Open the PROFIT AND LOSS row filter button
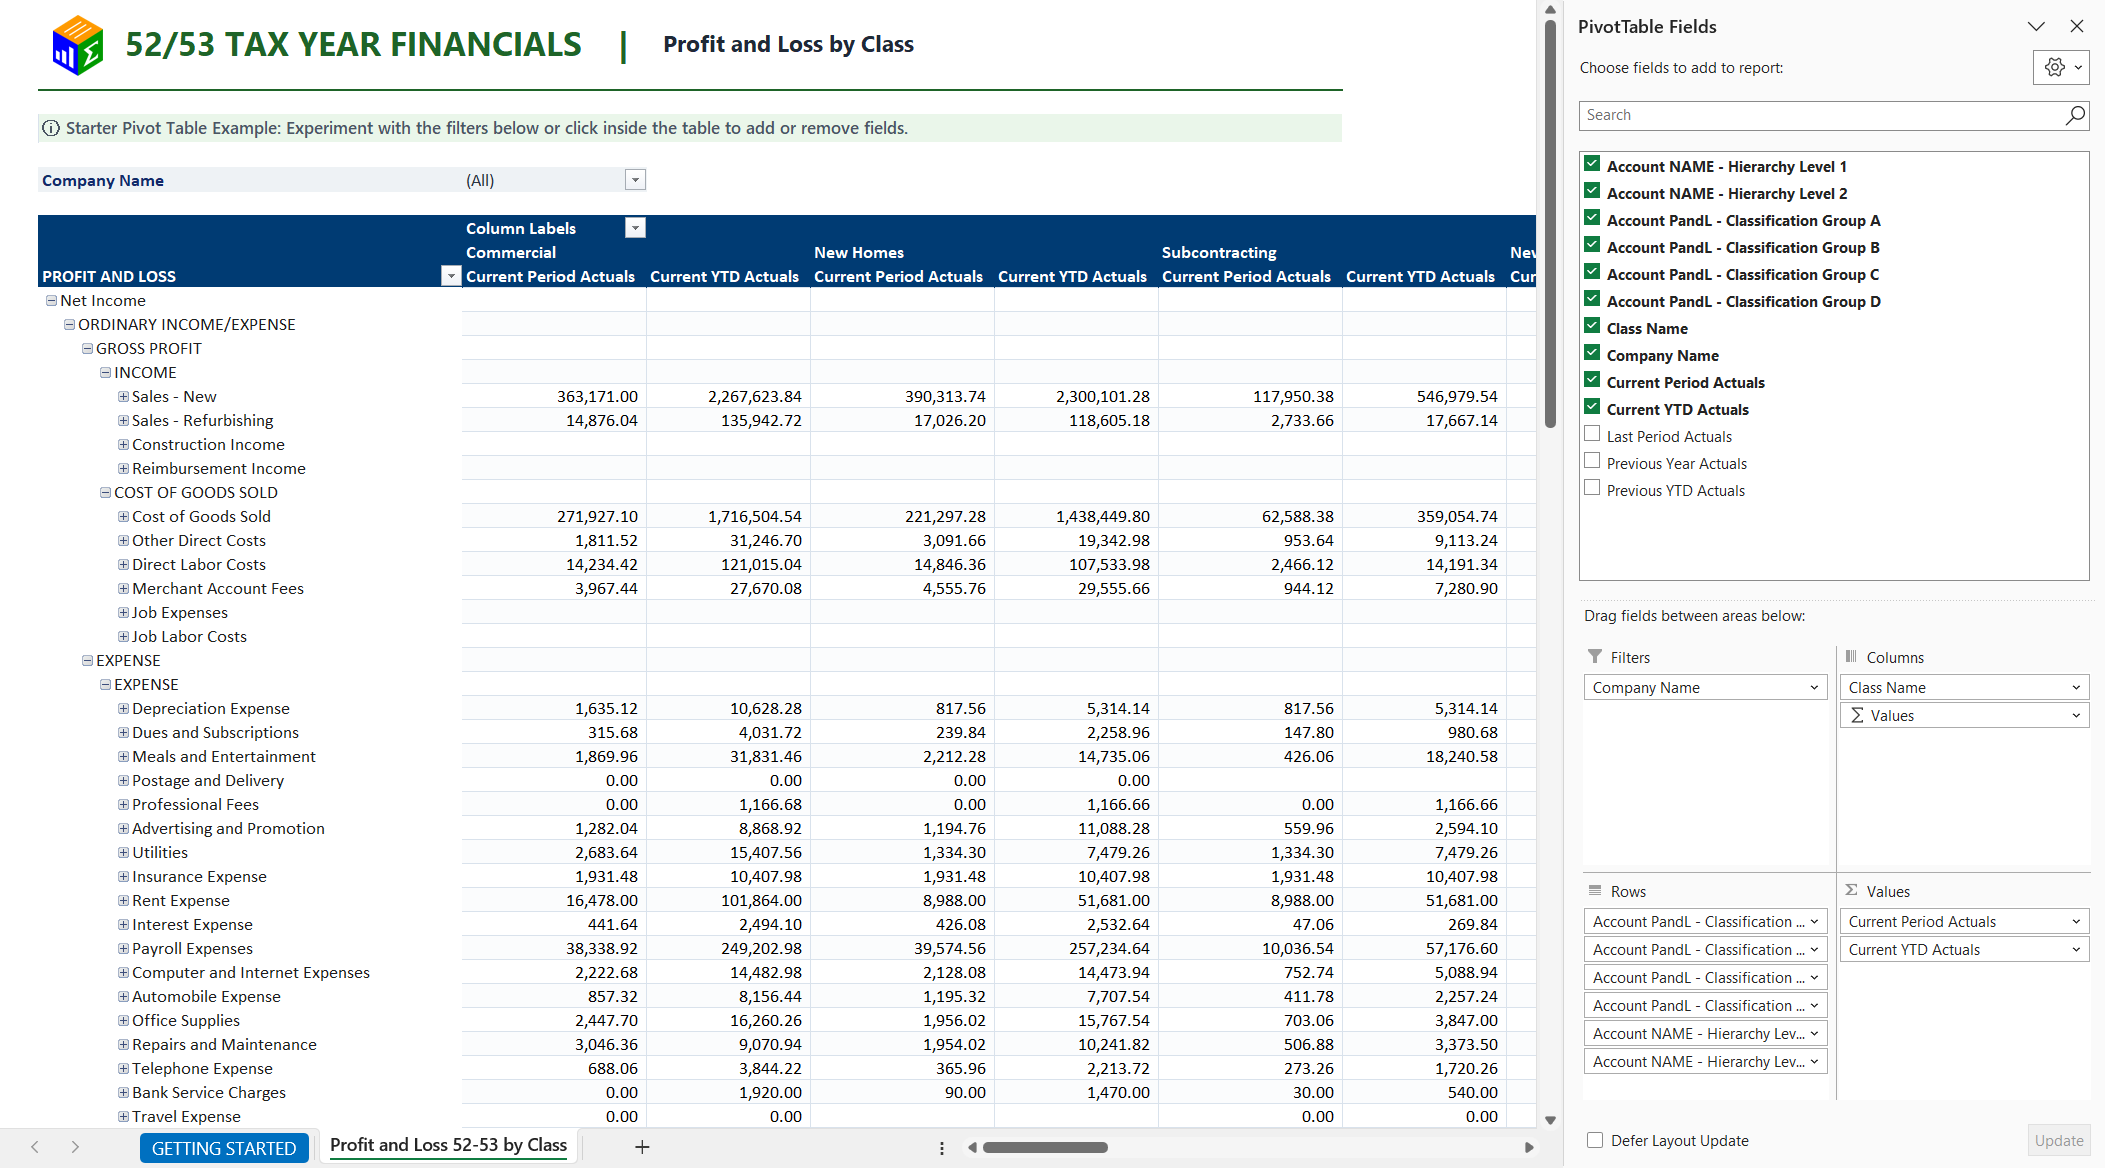2105x1169 pixels. (451, 276)
